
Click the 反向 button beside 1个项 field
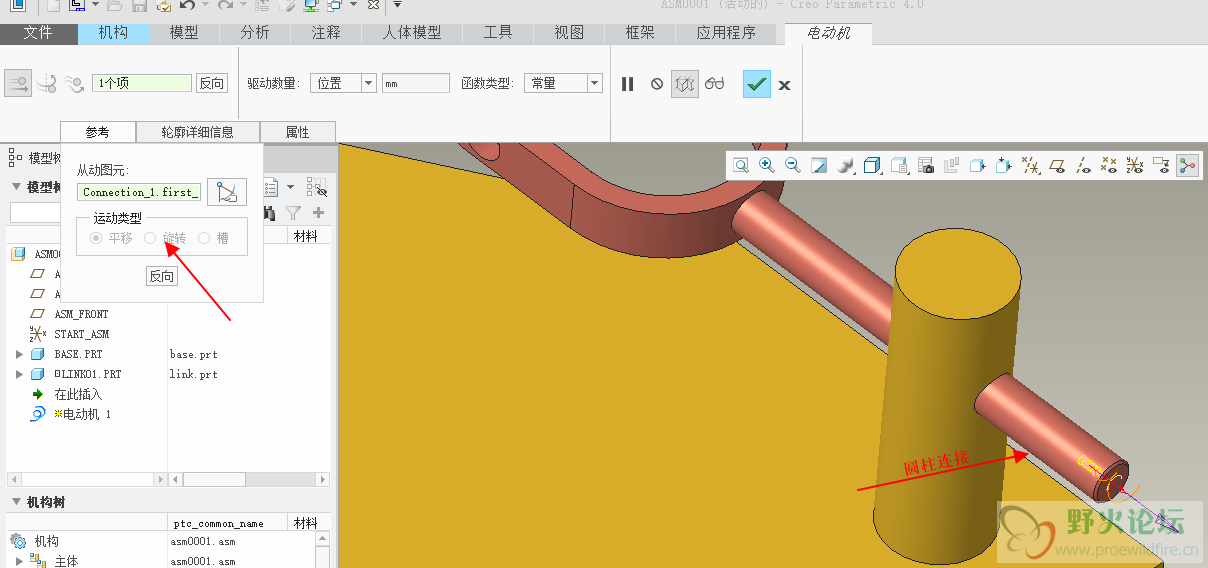click(x=212, y=83)
